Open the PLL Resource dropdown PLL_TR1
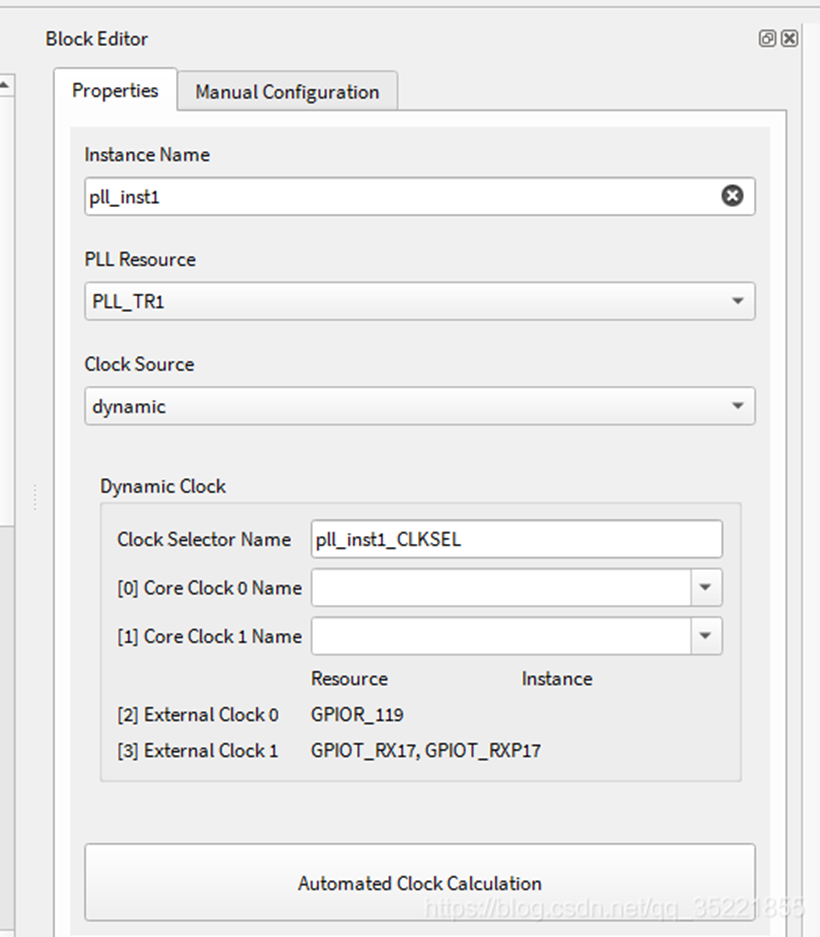Screen dimensions: 820x937 420,301
